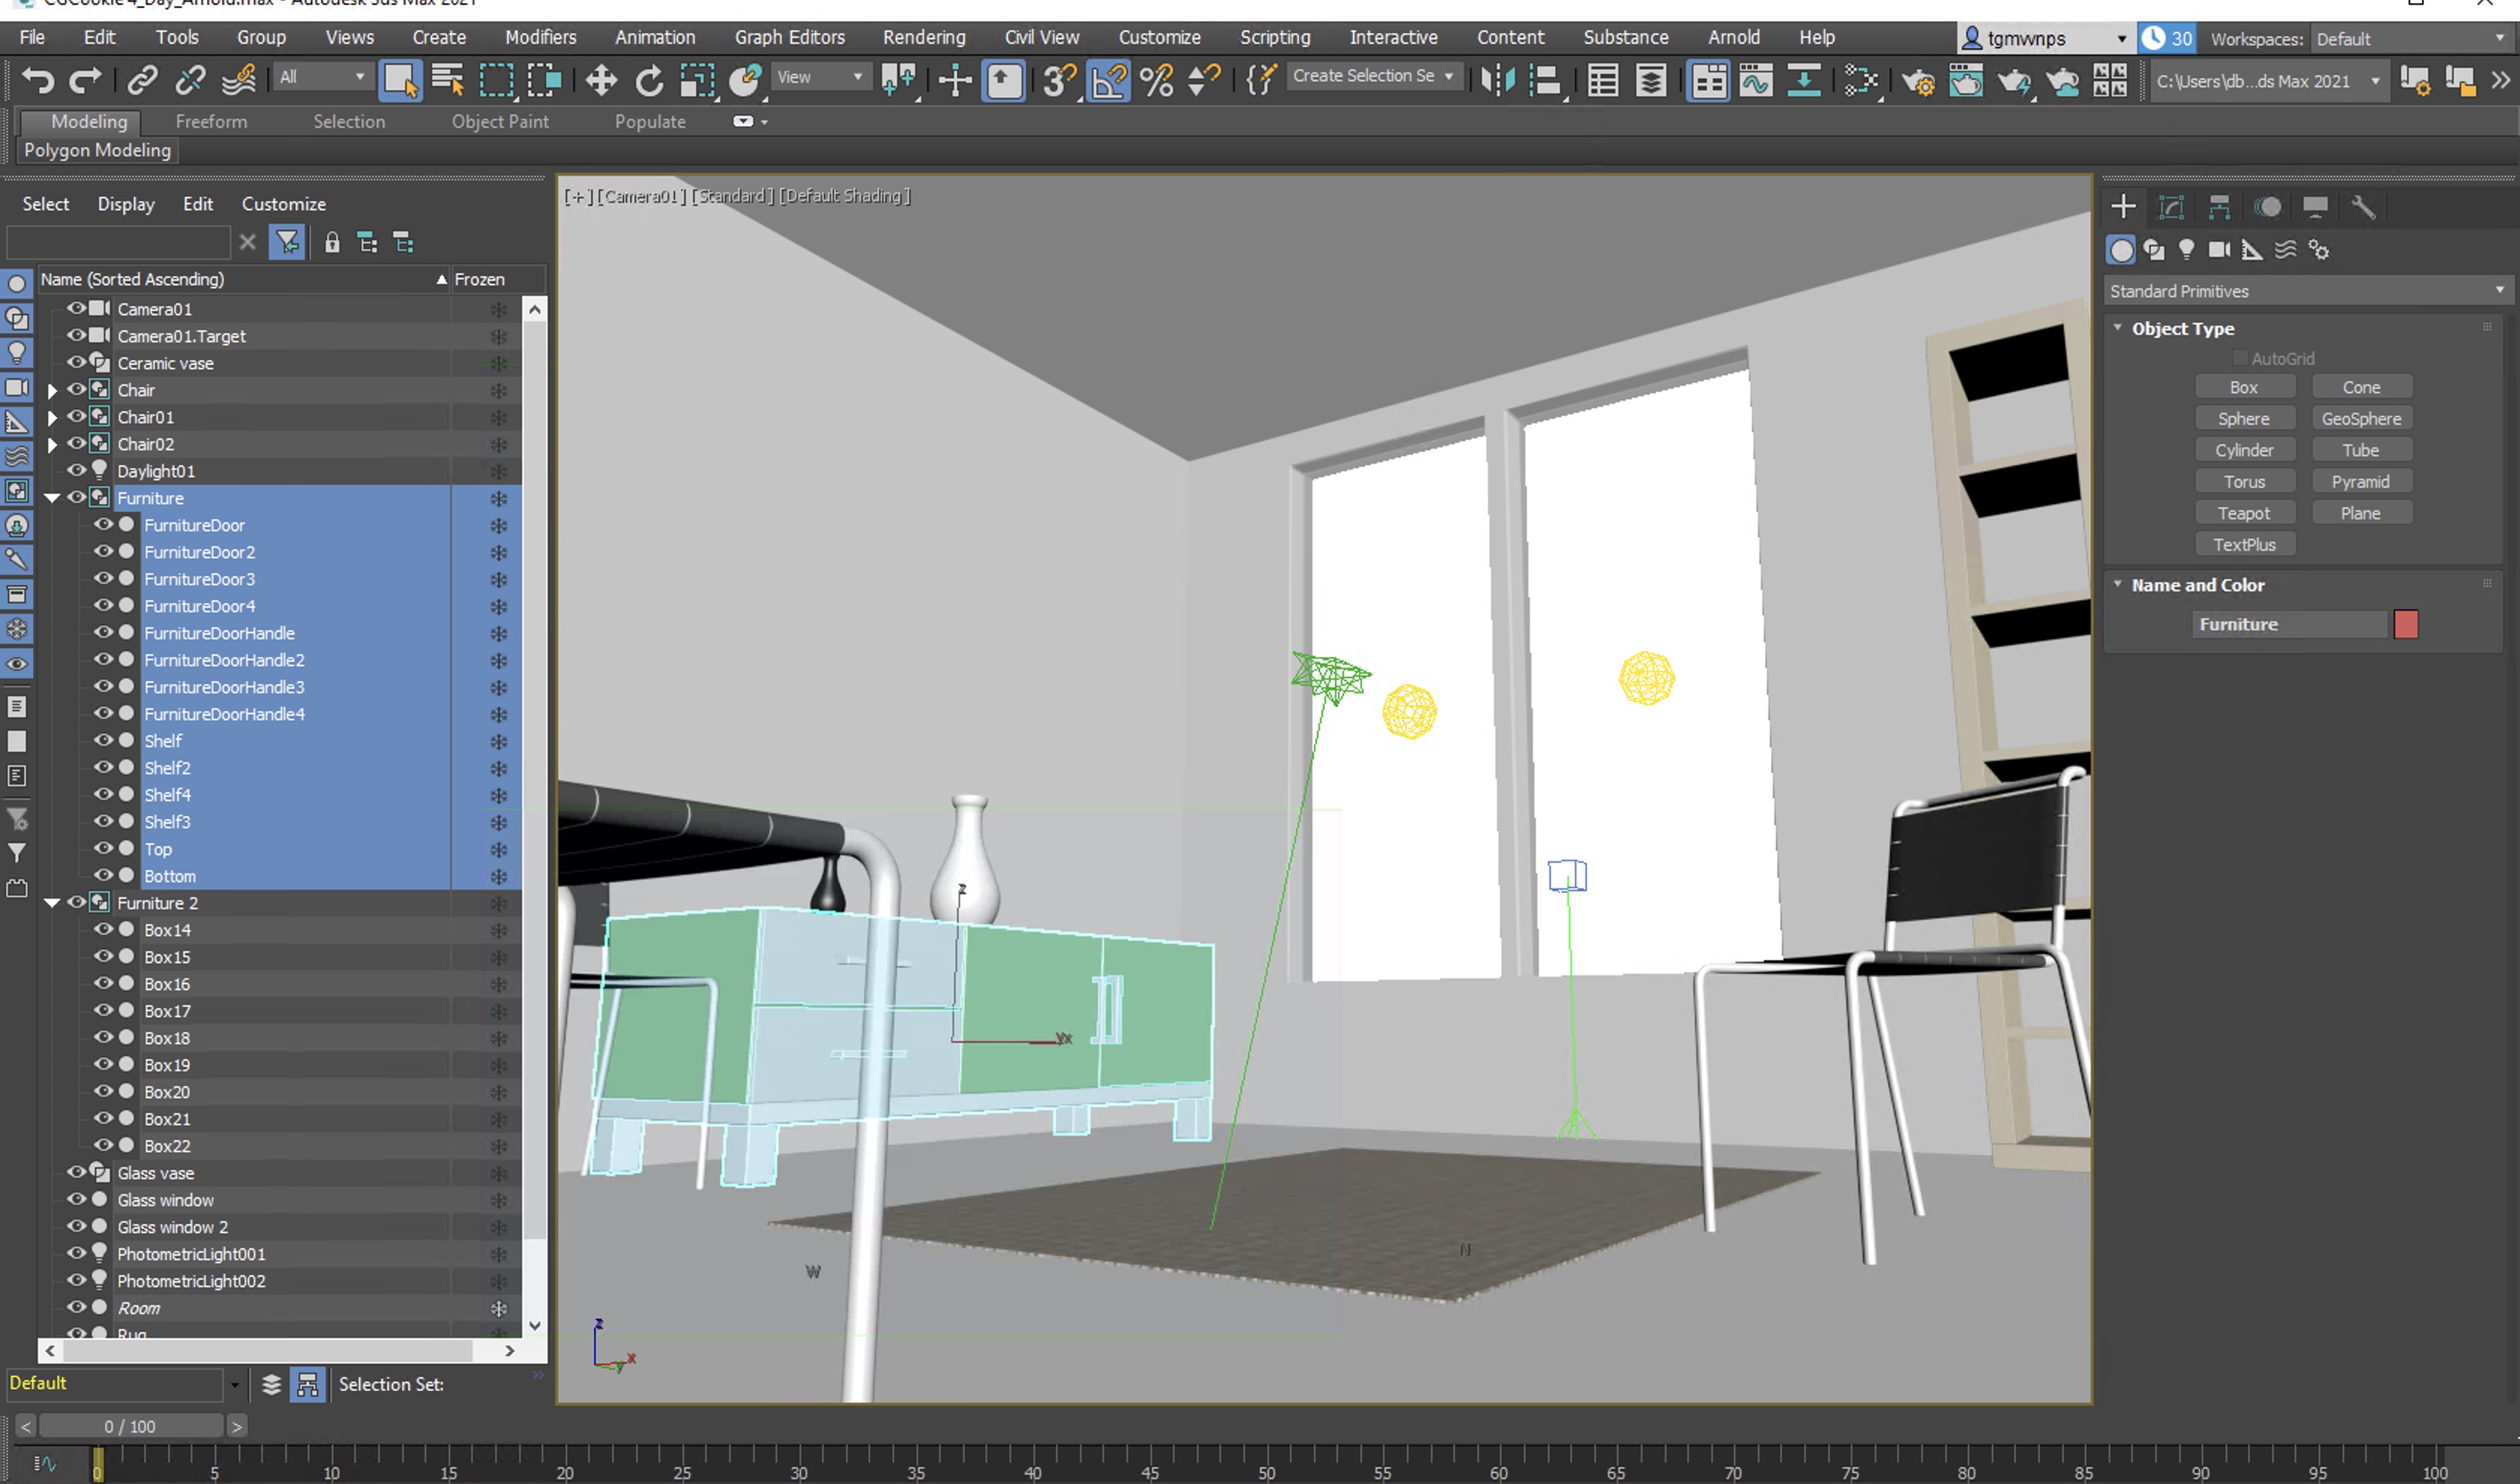Toggle visibility of Room layer
This screenshot has height=1484, width=2520.
76,1308
